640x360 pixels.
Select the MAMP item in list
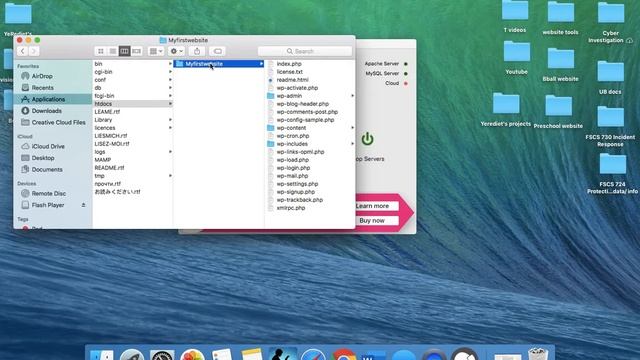click(103, 160)
